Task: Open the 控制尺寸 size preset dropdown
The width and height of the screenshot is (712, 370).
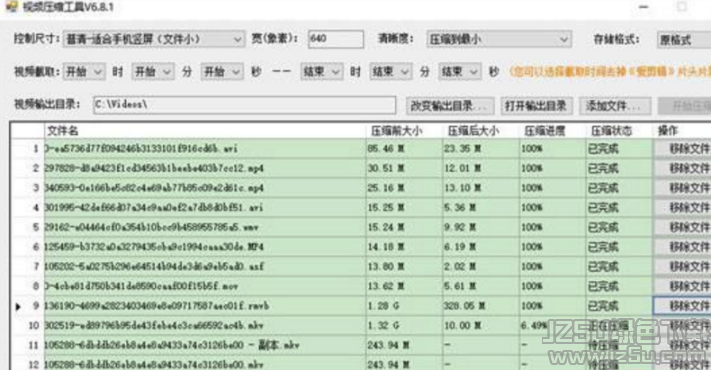Action: point(154,39)
